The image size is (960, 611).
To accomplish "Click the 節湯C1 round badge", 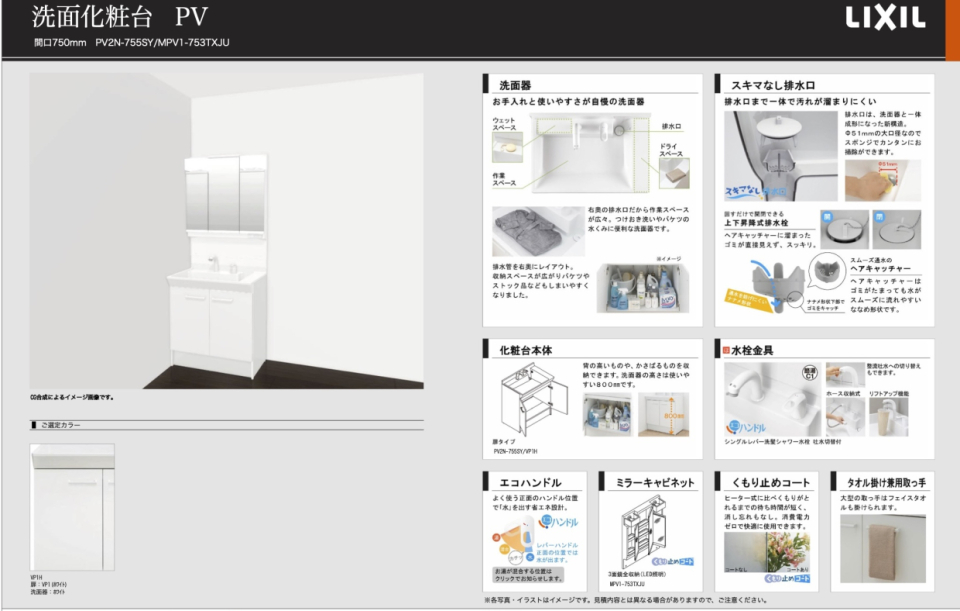I will 810,371.
